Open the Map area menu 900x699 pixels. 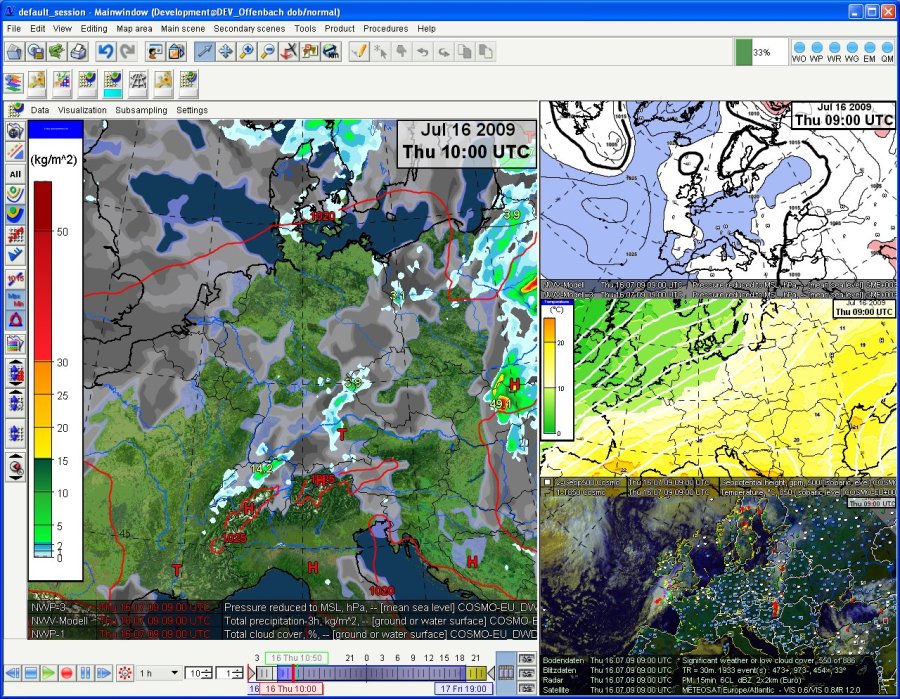pos(134,29)
